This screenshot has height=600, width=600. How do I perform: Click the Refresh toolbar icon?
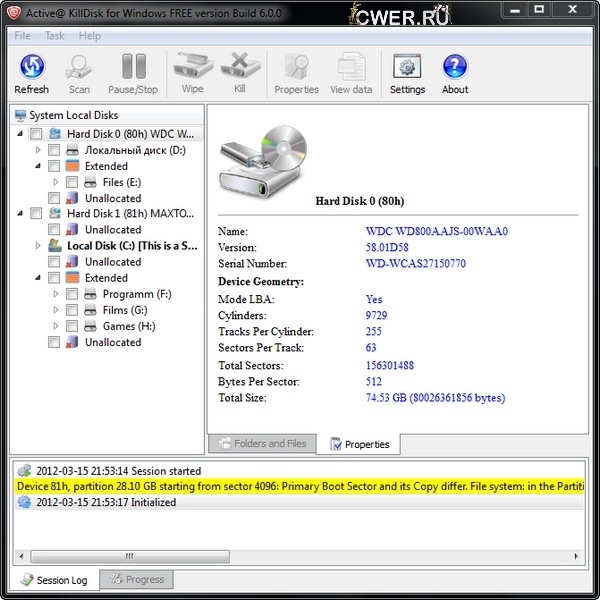[x=31, y=74]
